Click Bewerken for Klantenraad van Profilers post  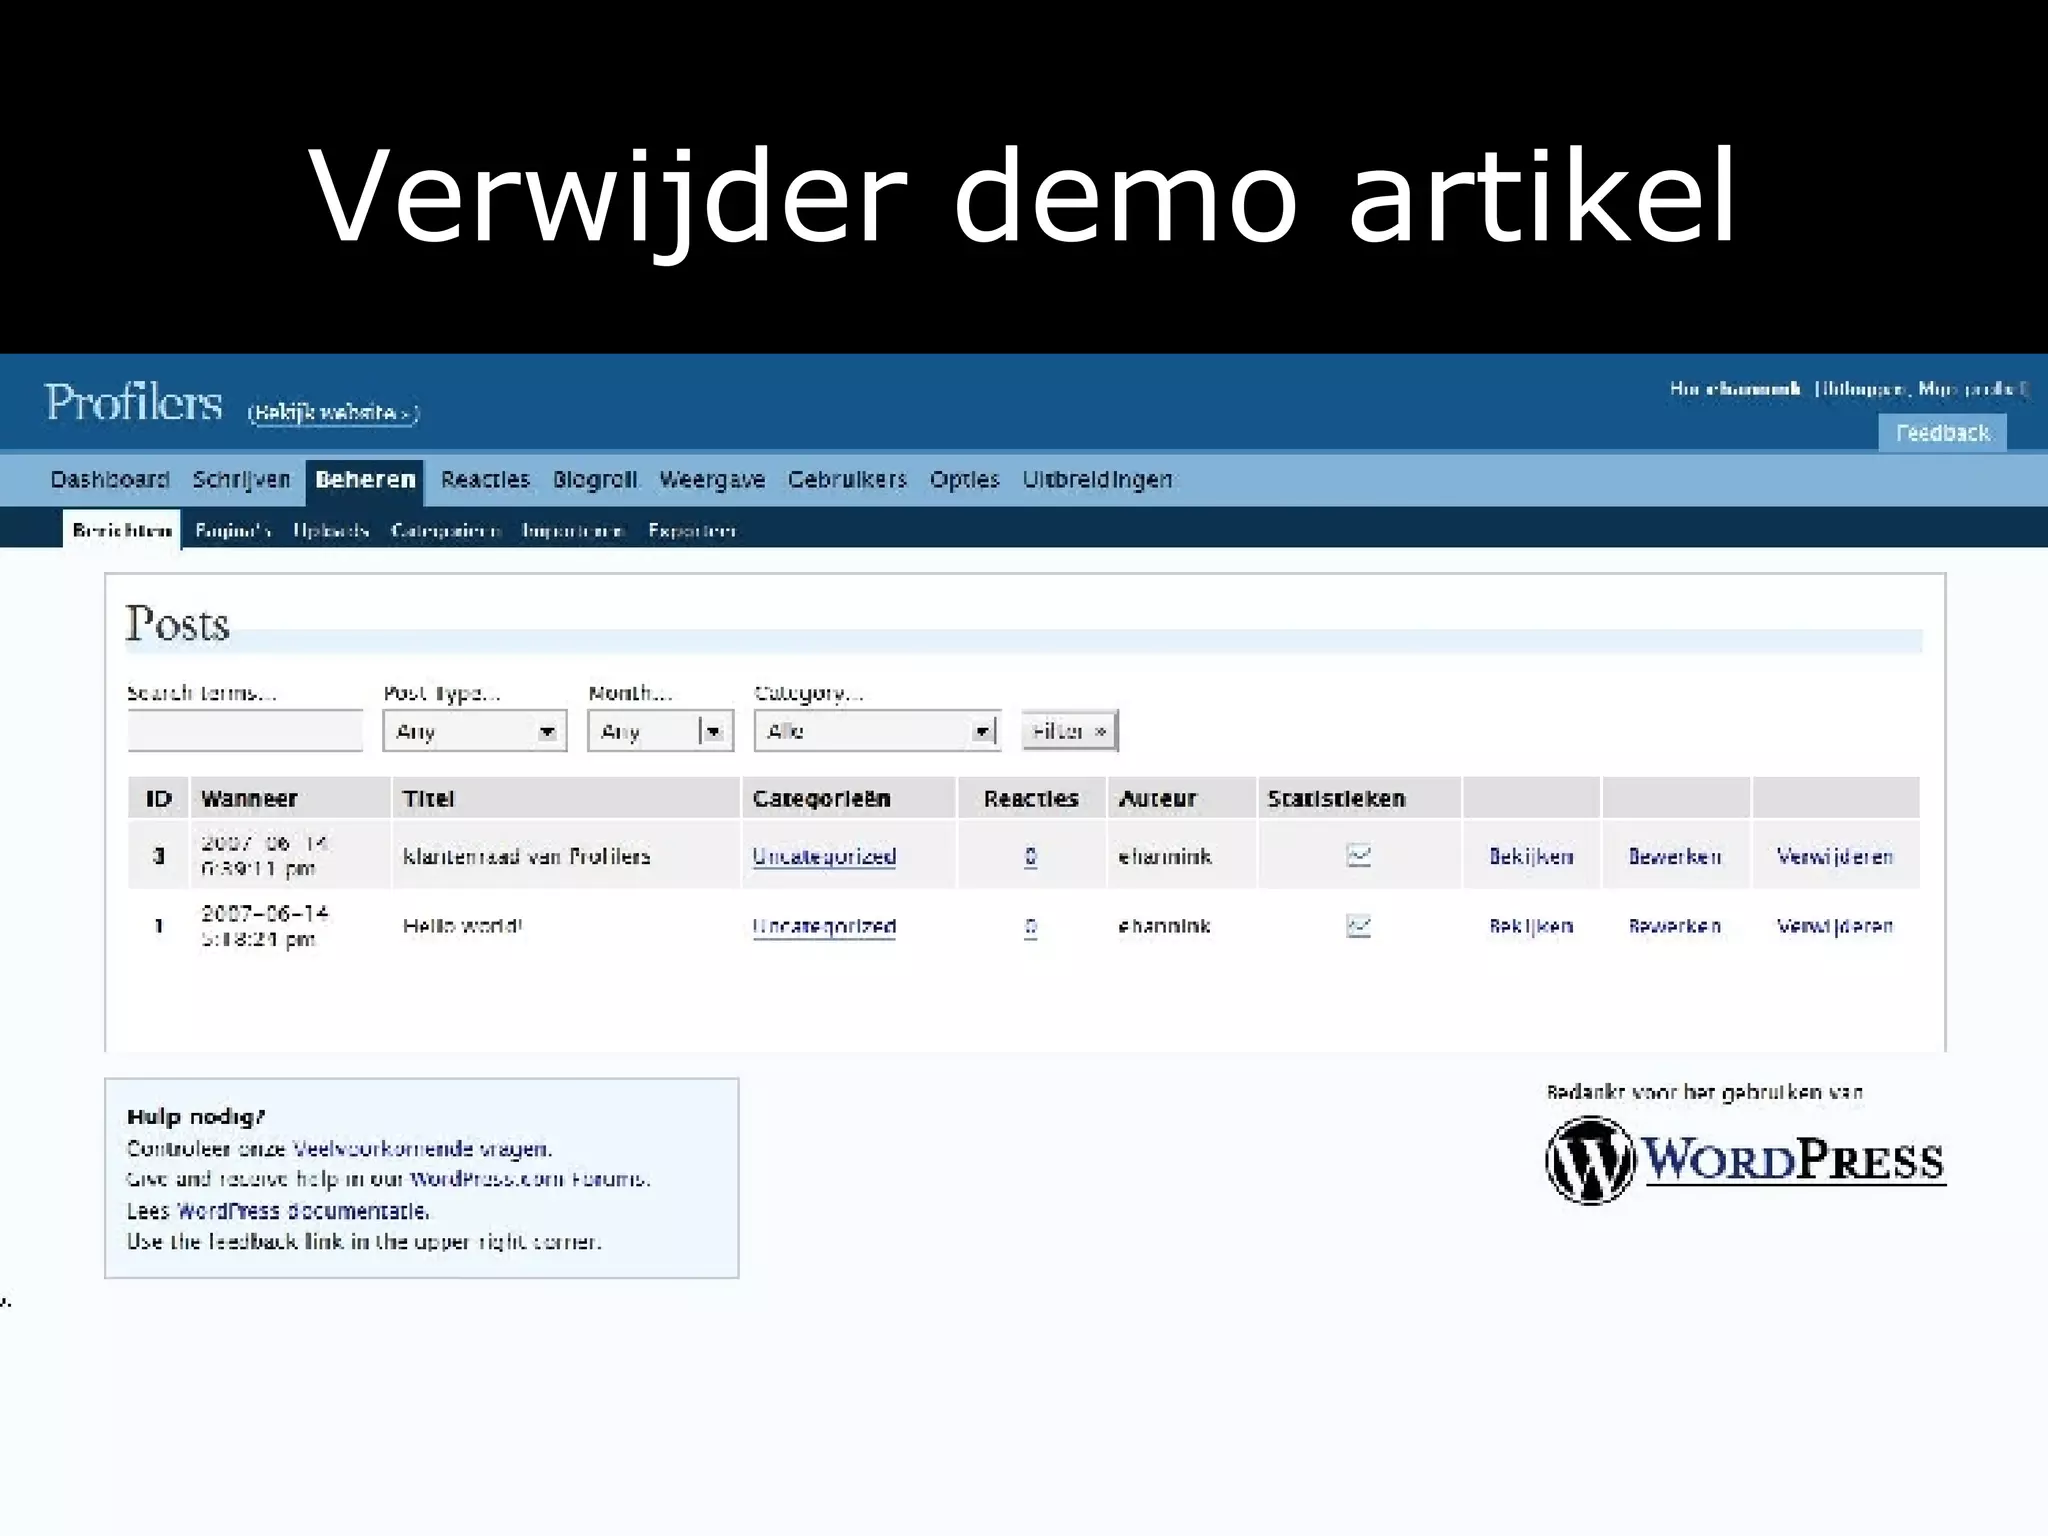pos(1674,856)
